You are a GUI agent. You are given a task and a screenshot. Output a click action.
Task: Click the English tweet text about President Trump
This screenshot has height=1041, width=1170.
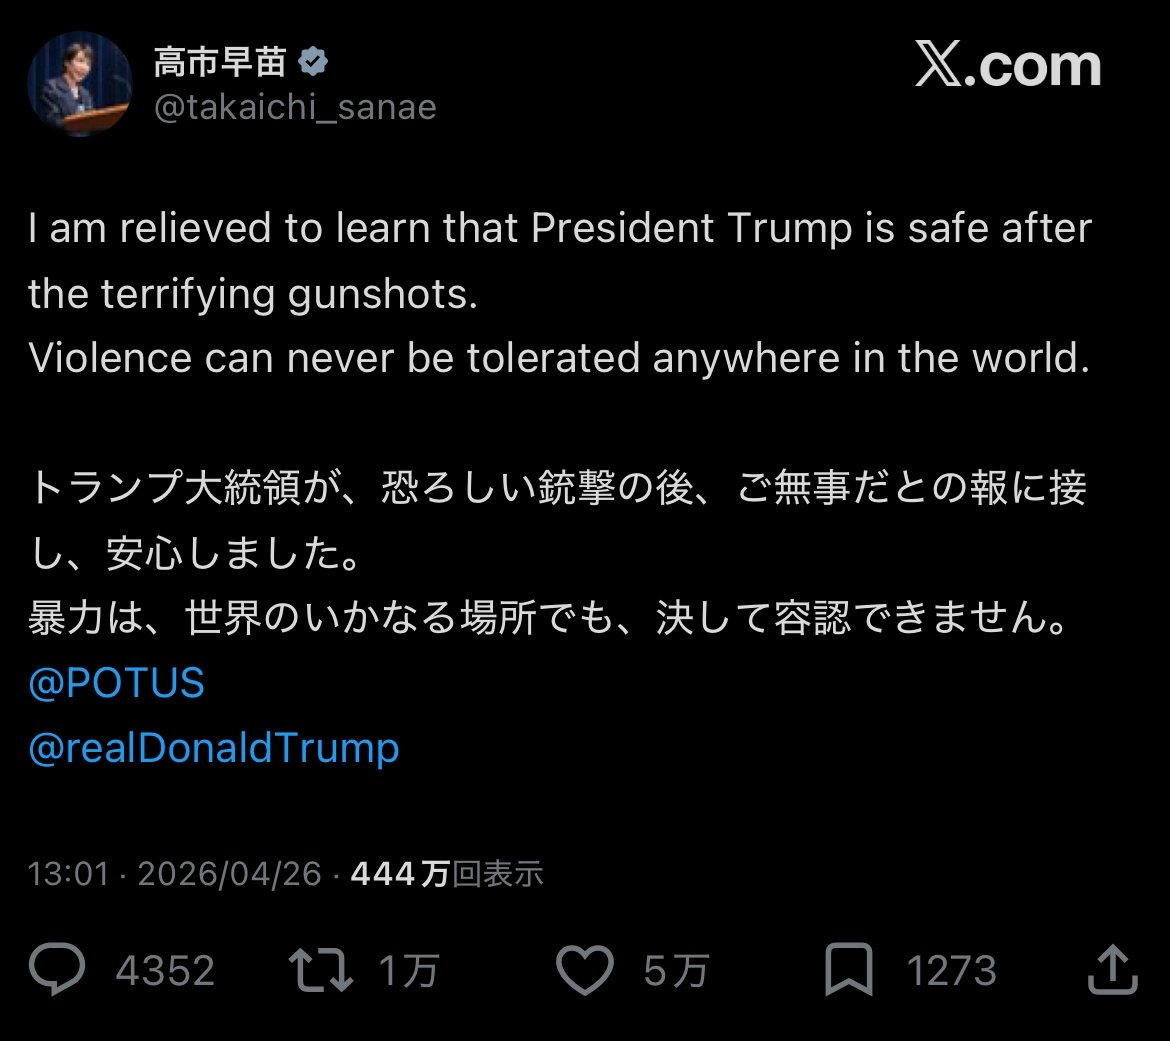coord(560,293)
